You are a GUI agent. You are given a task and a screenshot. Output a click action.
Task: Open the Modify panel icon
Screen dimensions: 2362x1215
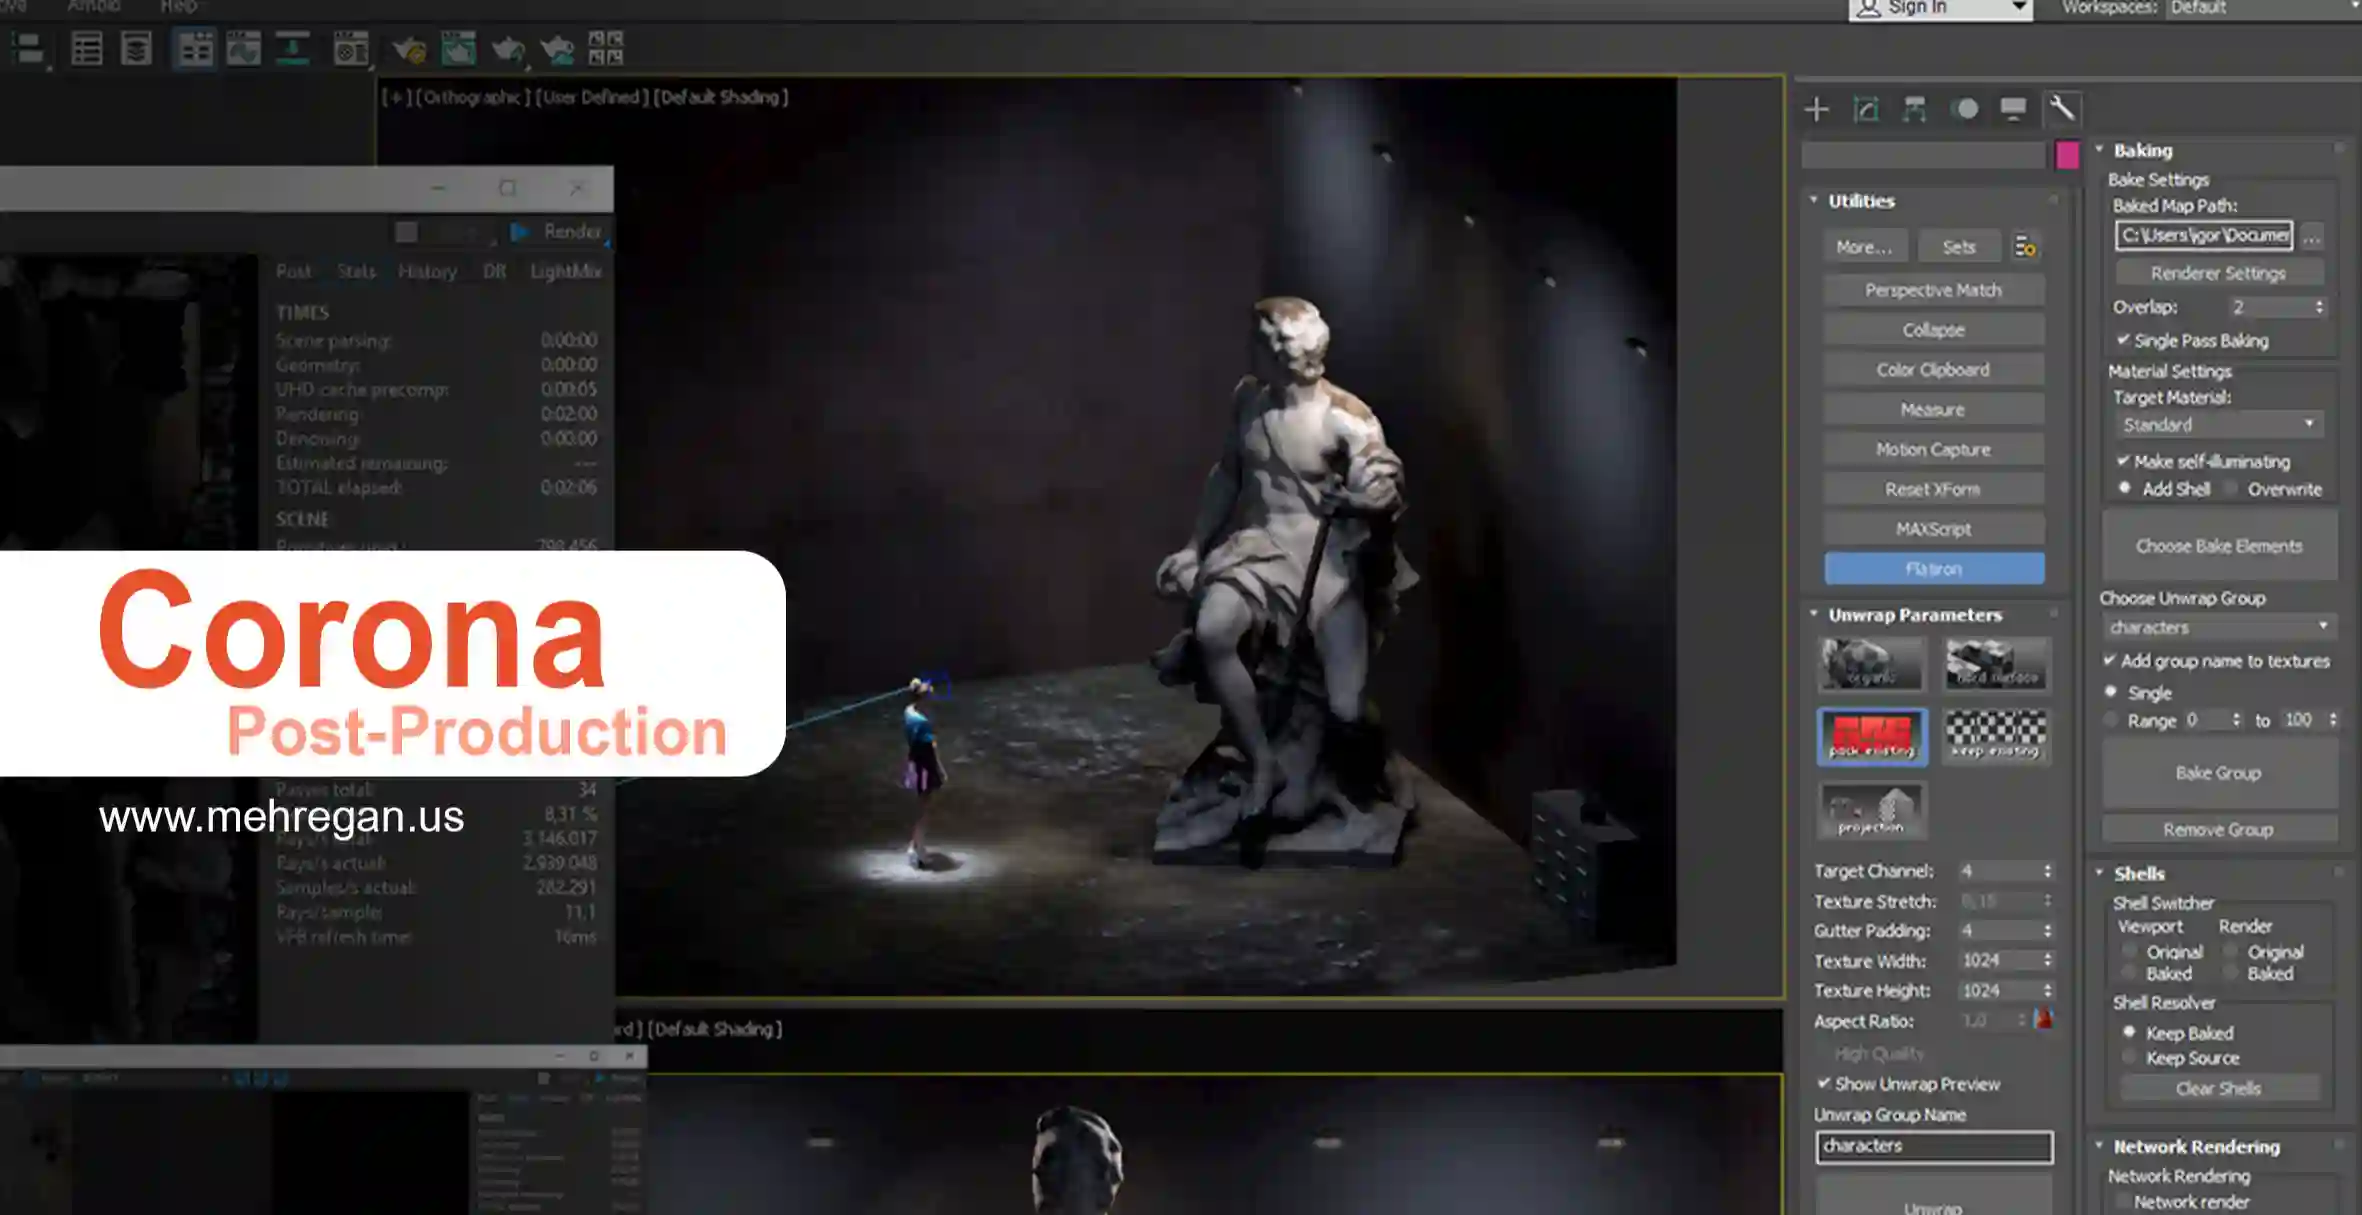[x=1866, y=109]
